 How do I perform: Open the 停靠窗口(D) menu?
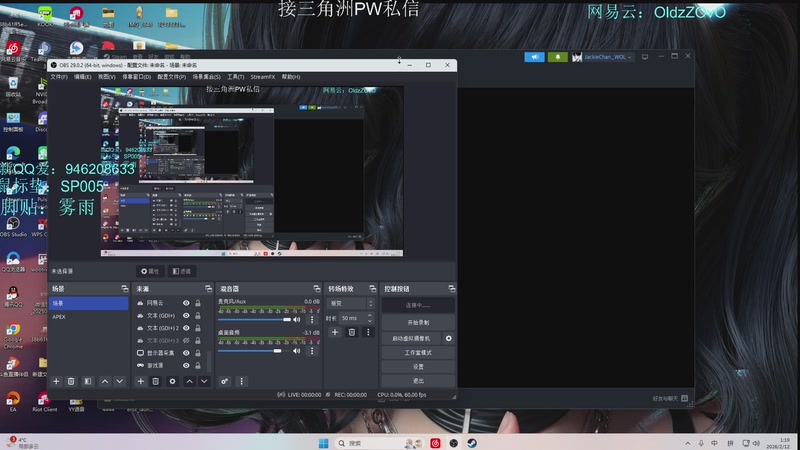coord(137,77)
